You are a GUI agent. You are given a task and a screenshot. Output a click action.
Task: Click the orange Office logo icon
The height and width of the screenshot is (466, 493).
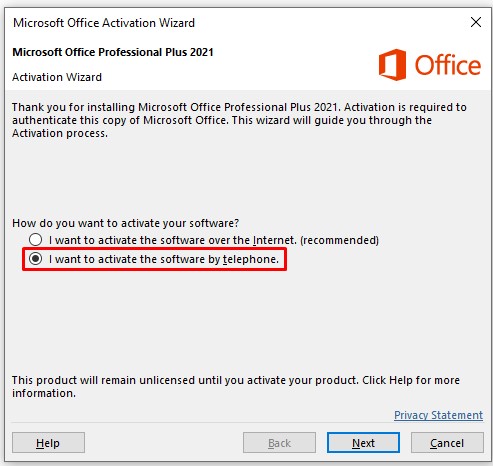(392, 65)
